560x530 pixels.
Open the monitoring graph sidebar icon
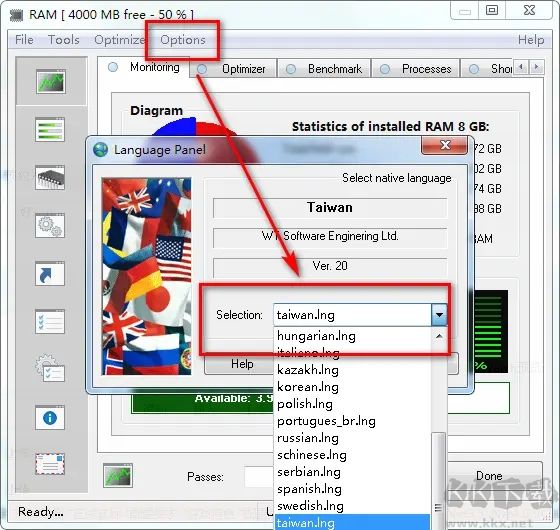coord(50,82)
